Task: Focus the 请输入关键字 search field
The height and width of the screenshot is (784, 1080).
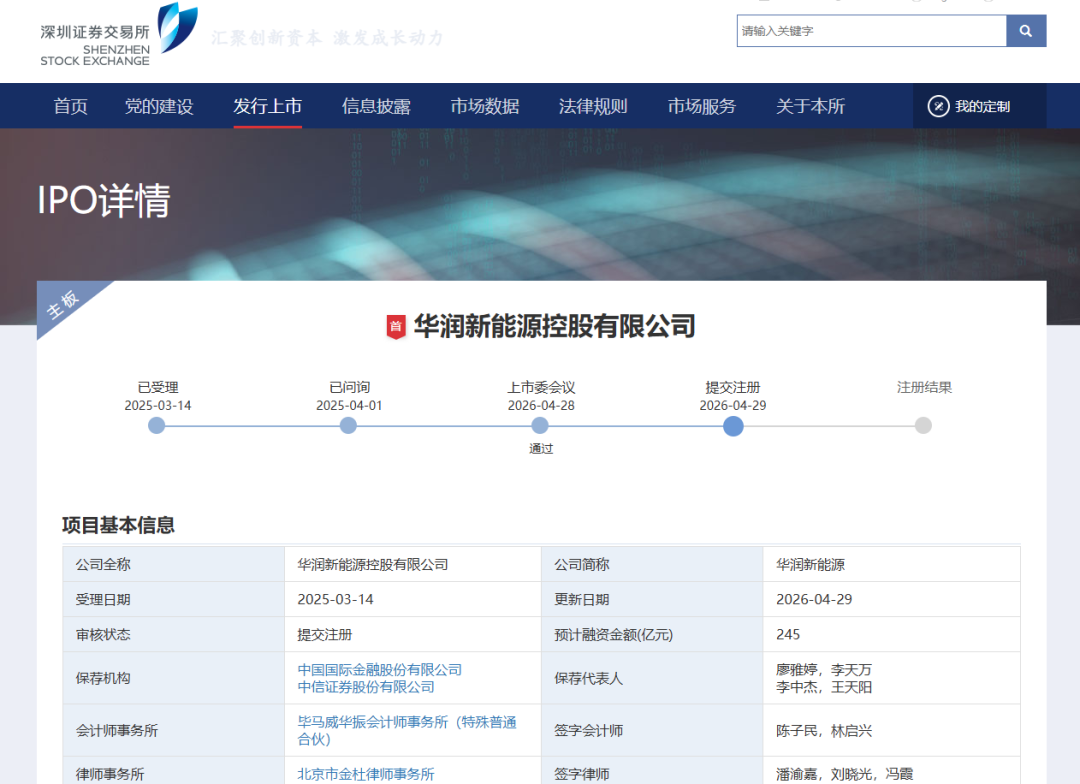Action: pos(871,31)
